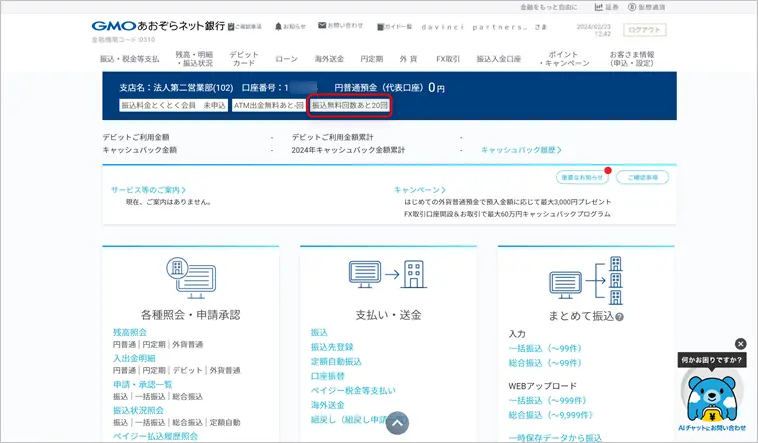Click the 振込無料回数あと20回 badge
The image size is (758, 443).
(350, 105)
